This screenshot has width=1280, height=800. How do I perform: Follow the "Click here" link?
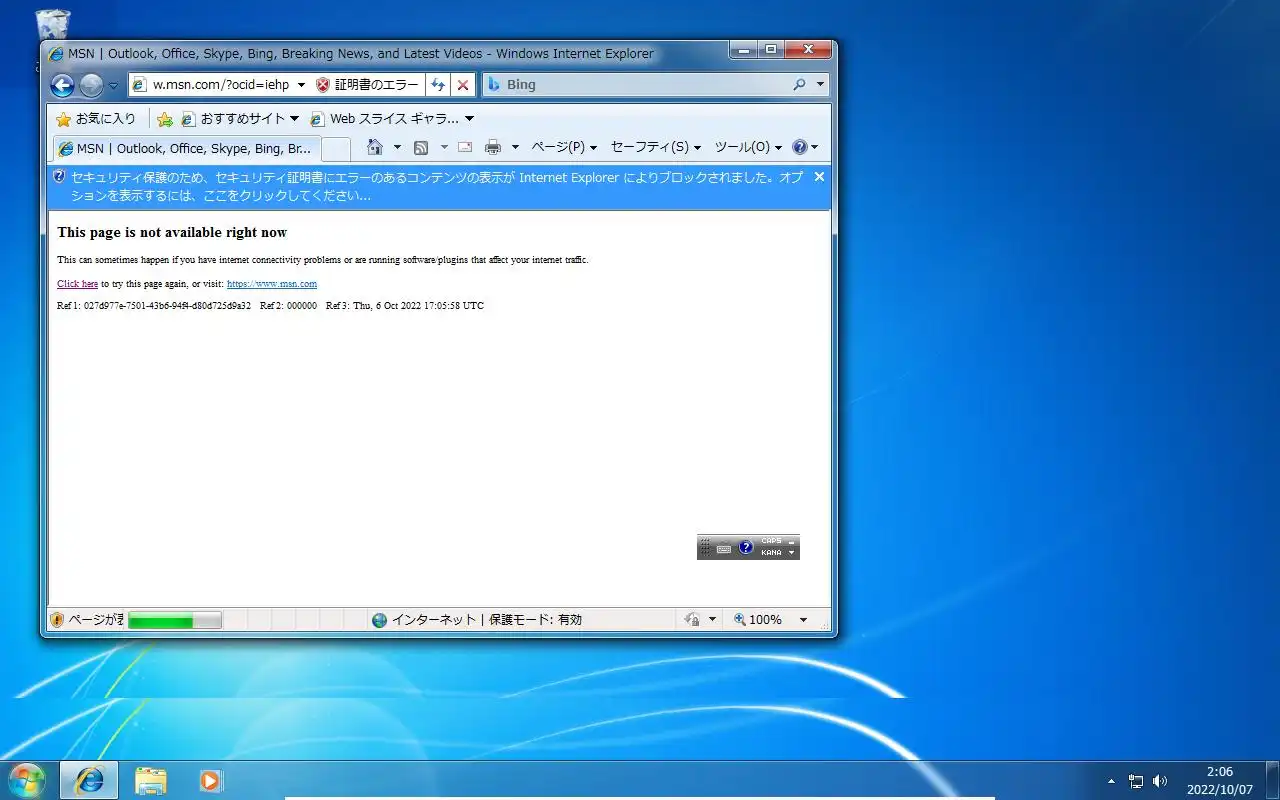77,284
